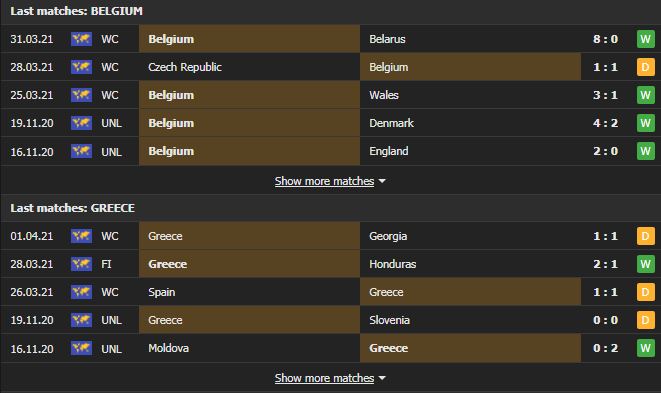
Task: Click the green W badge for Belgium vs England
Action: tap(645, 151)
